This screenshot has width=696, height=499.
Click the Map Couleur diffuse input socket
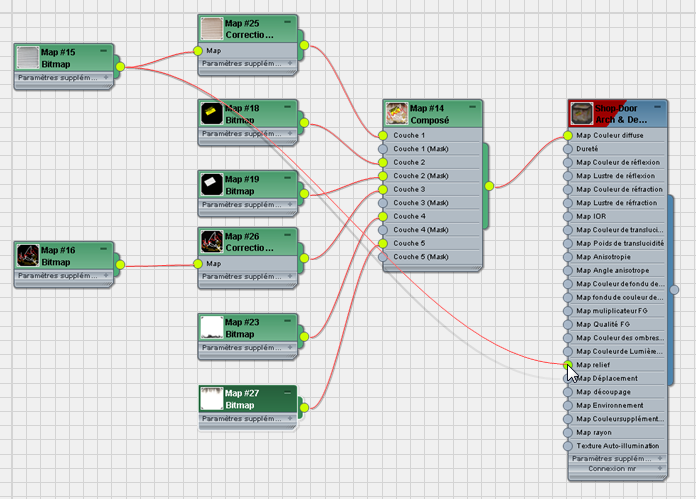[x=568, y=135]
